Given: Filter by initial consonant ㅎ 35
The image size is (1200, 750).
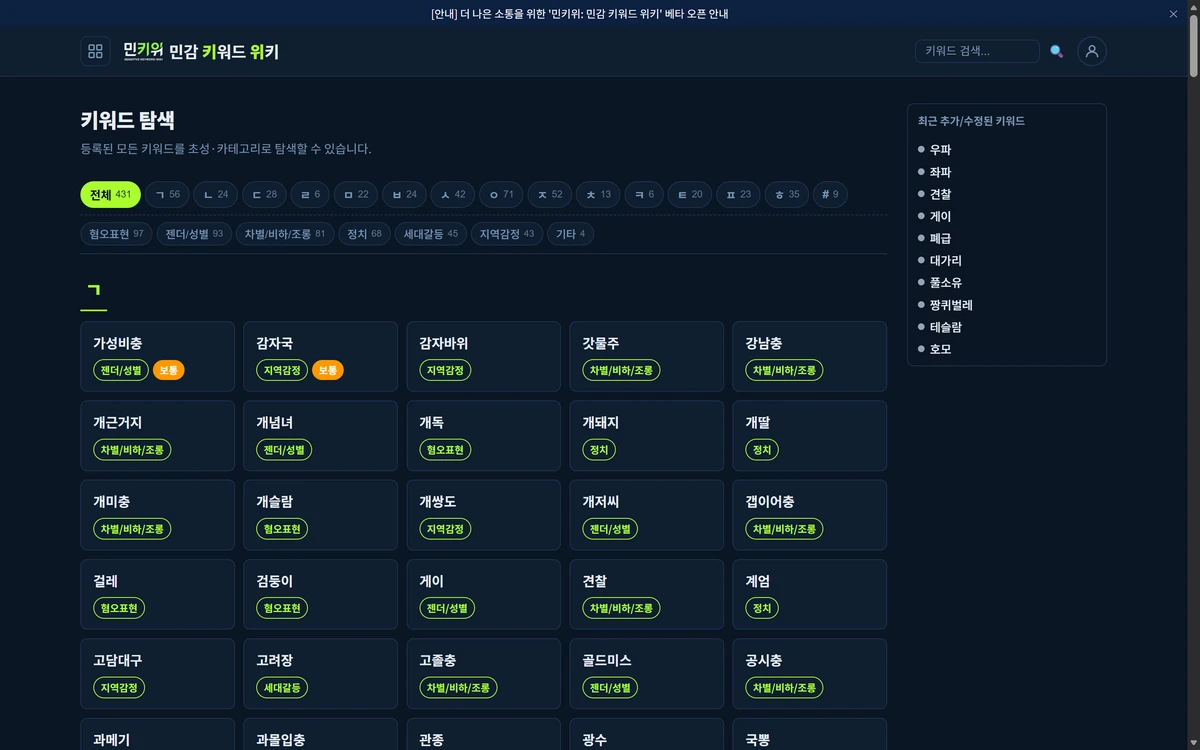Looking at the screenshot, I should (x=787, y=194).
